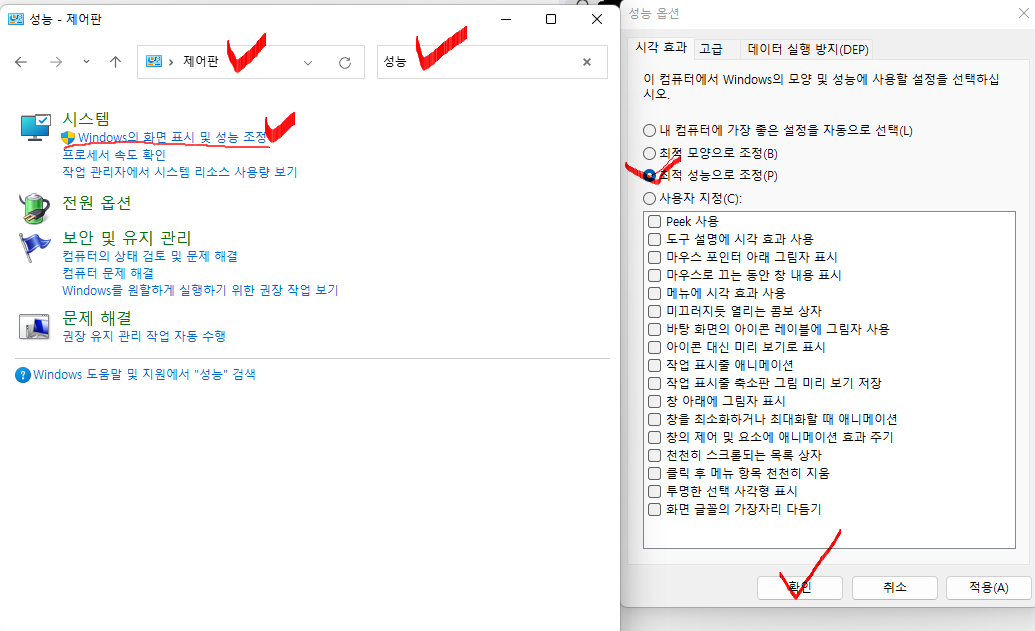
Task: Select 최적 성능으로 조정 radio button
Action: [x=650, y=176]
